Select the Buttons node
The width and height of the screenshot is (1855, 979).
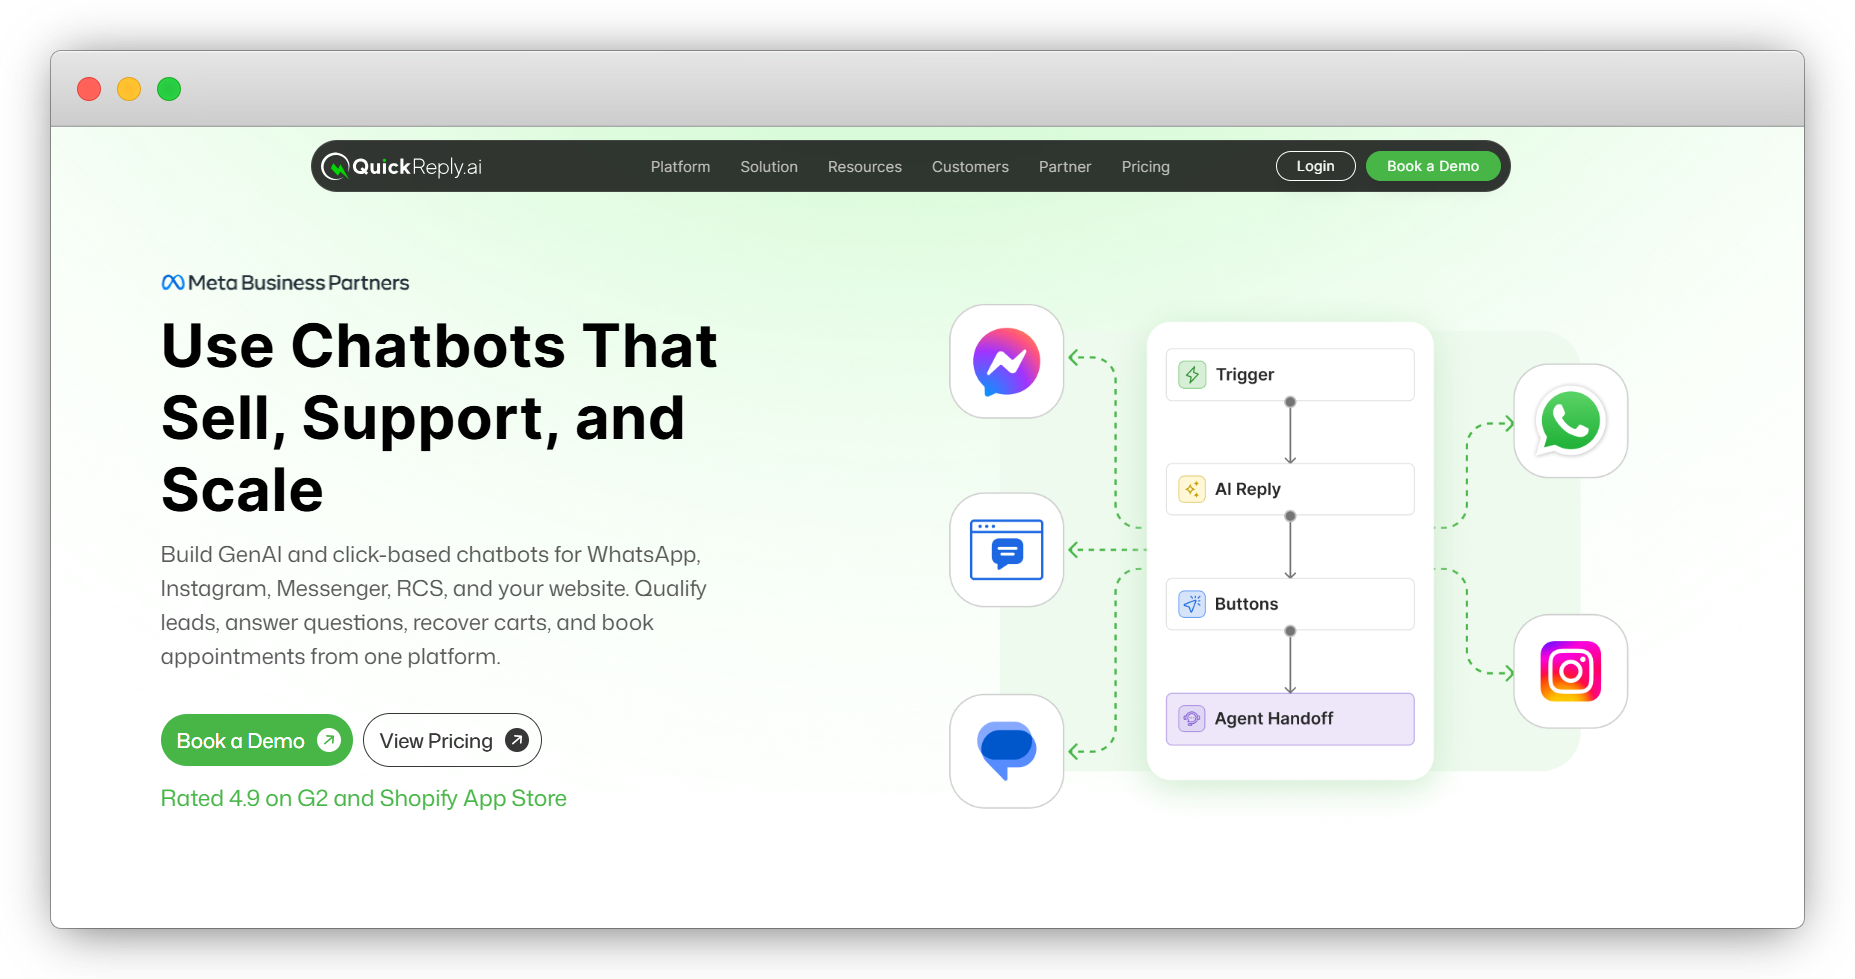point(1290,604)
